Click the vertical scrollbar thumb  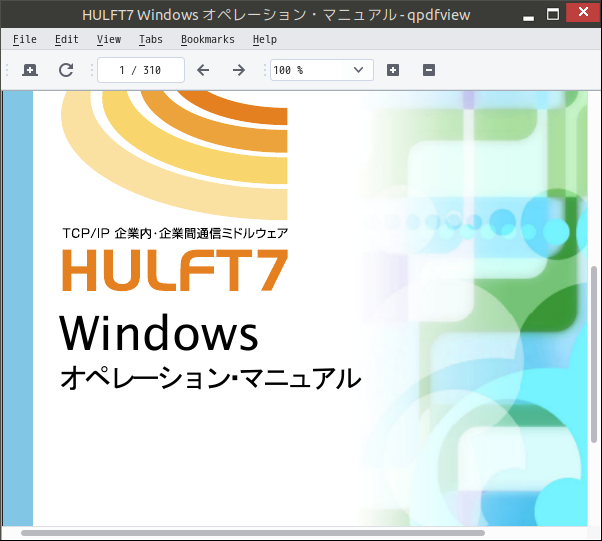(x=594, y=353)
